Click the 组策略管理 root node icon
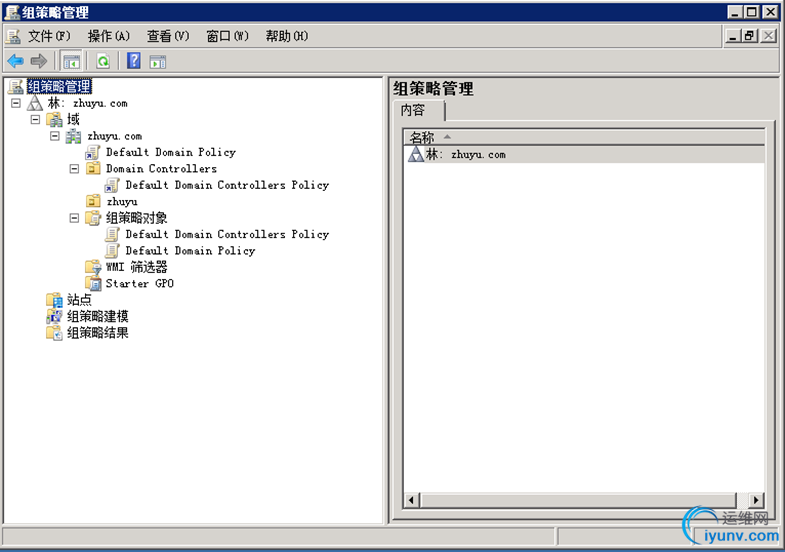 click(16, 87)
